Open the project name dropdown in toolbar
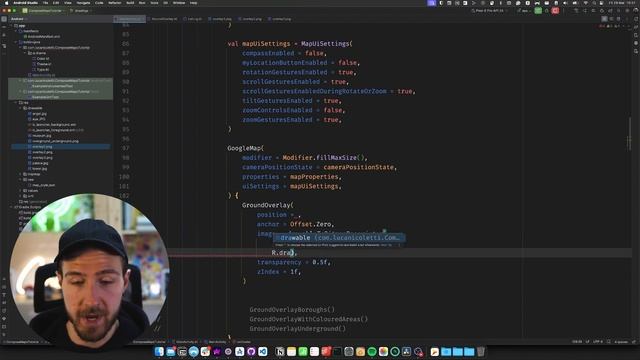 (x=43, y=11)
